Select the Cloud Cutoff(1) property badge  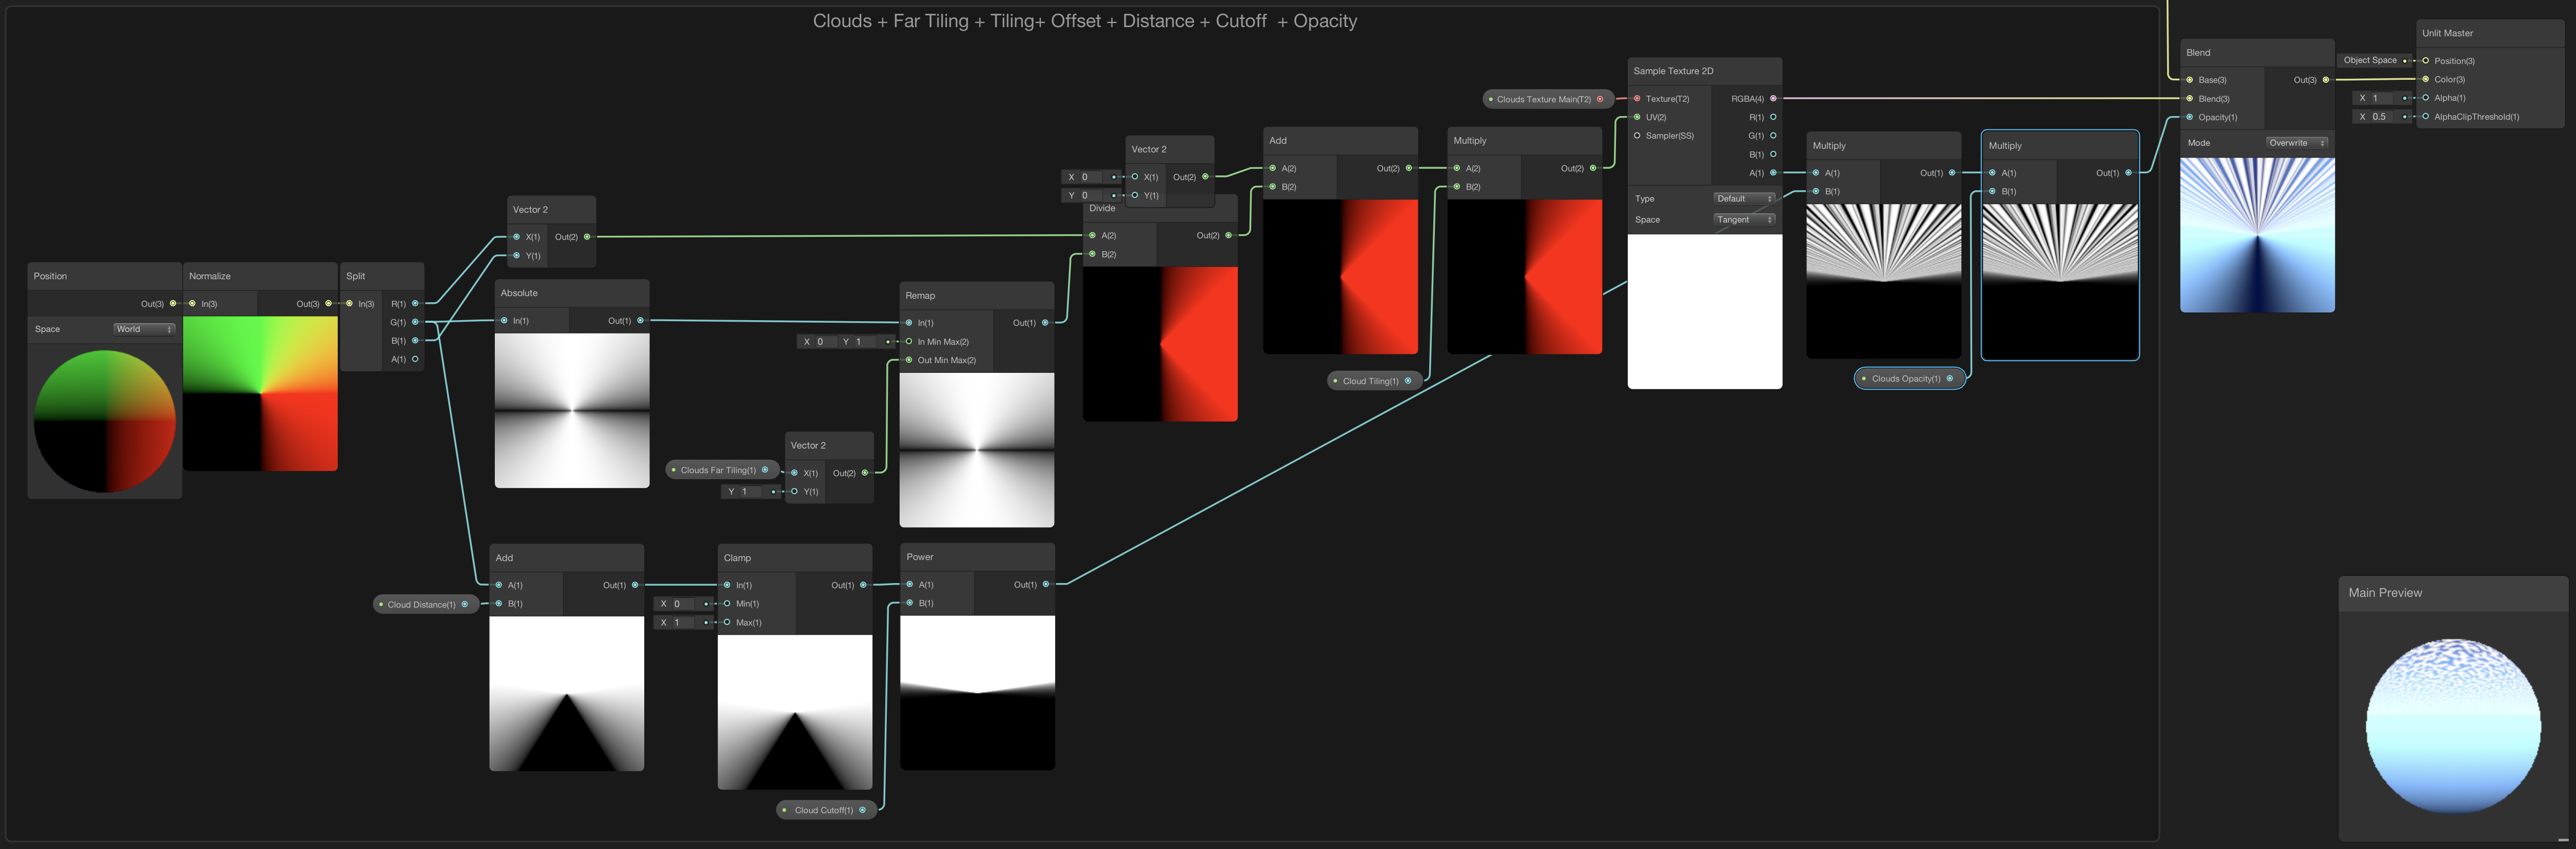823,810
